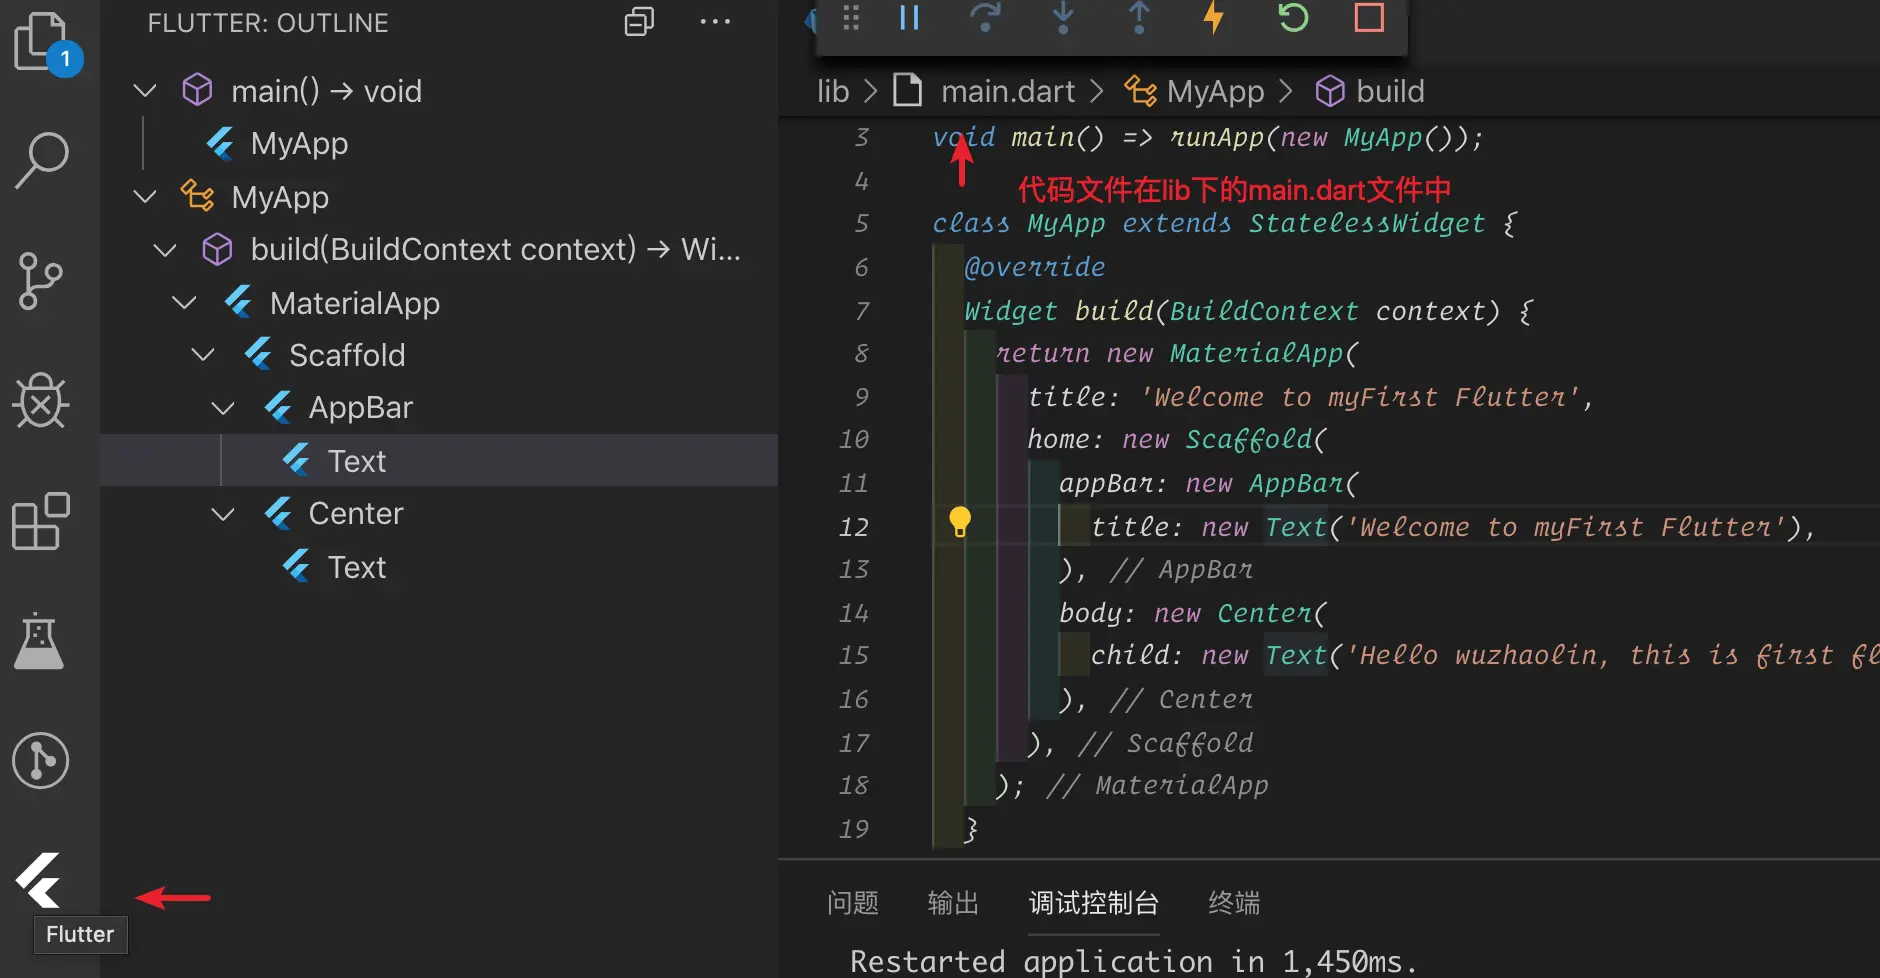The height and width of the screenshot is (978, 1880).
Task: Click the build breadcrumb
Action: click(1390, 91)
